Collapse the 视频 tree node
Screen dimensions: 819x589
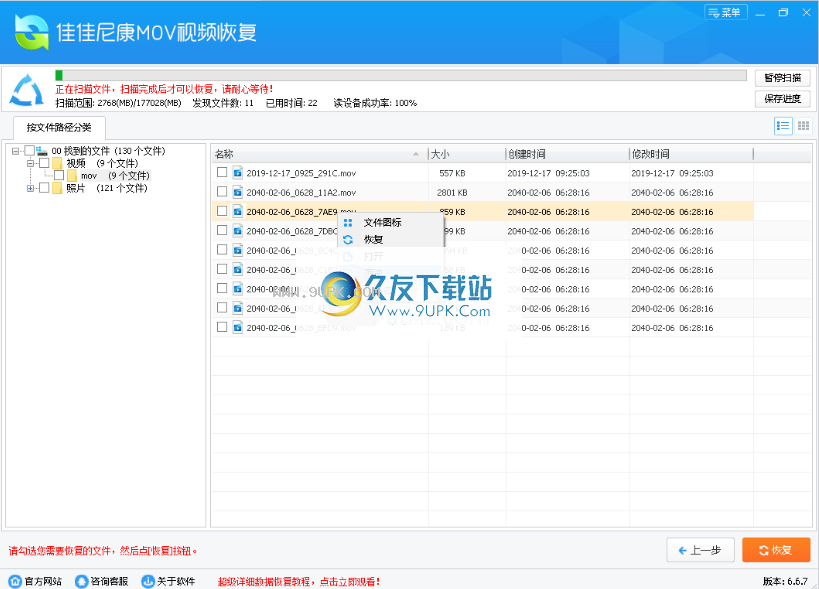tap(30, 163)
